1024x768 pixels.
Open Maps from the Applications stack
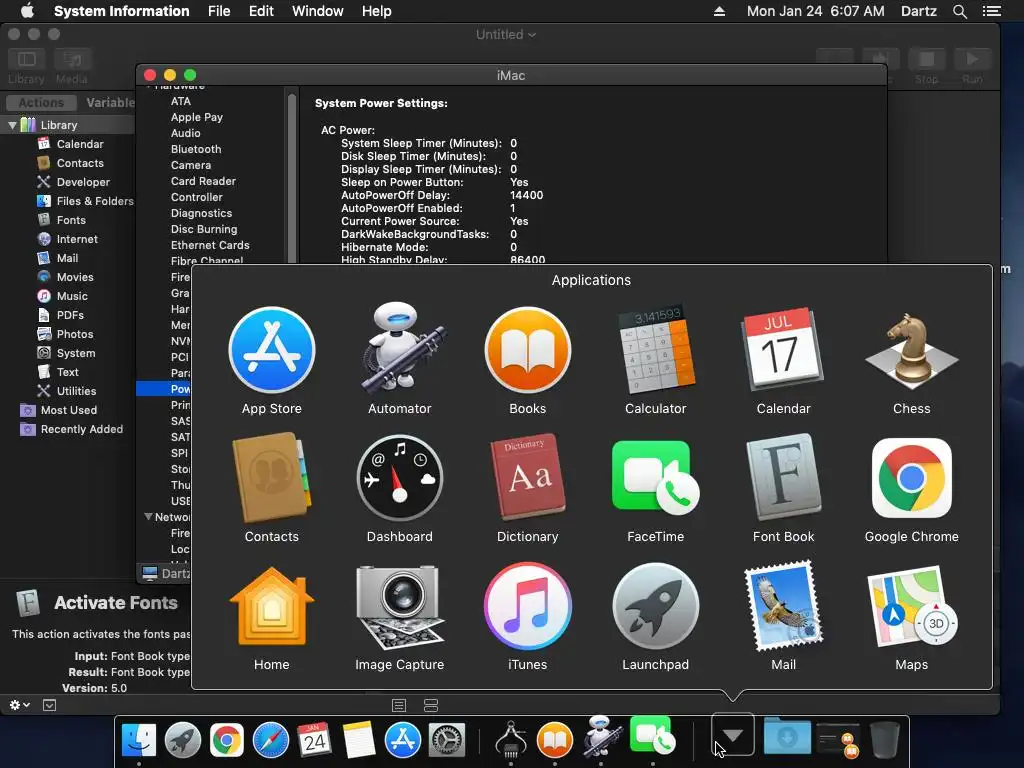912,606
